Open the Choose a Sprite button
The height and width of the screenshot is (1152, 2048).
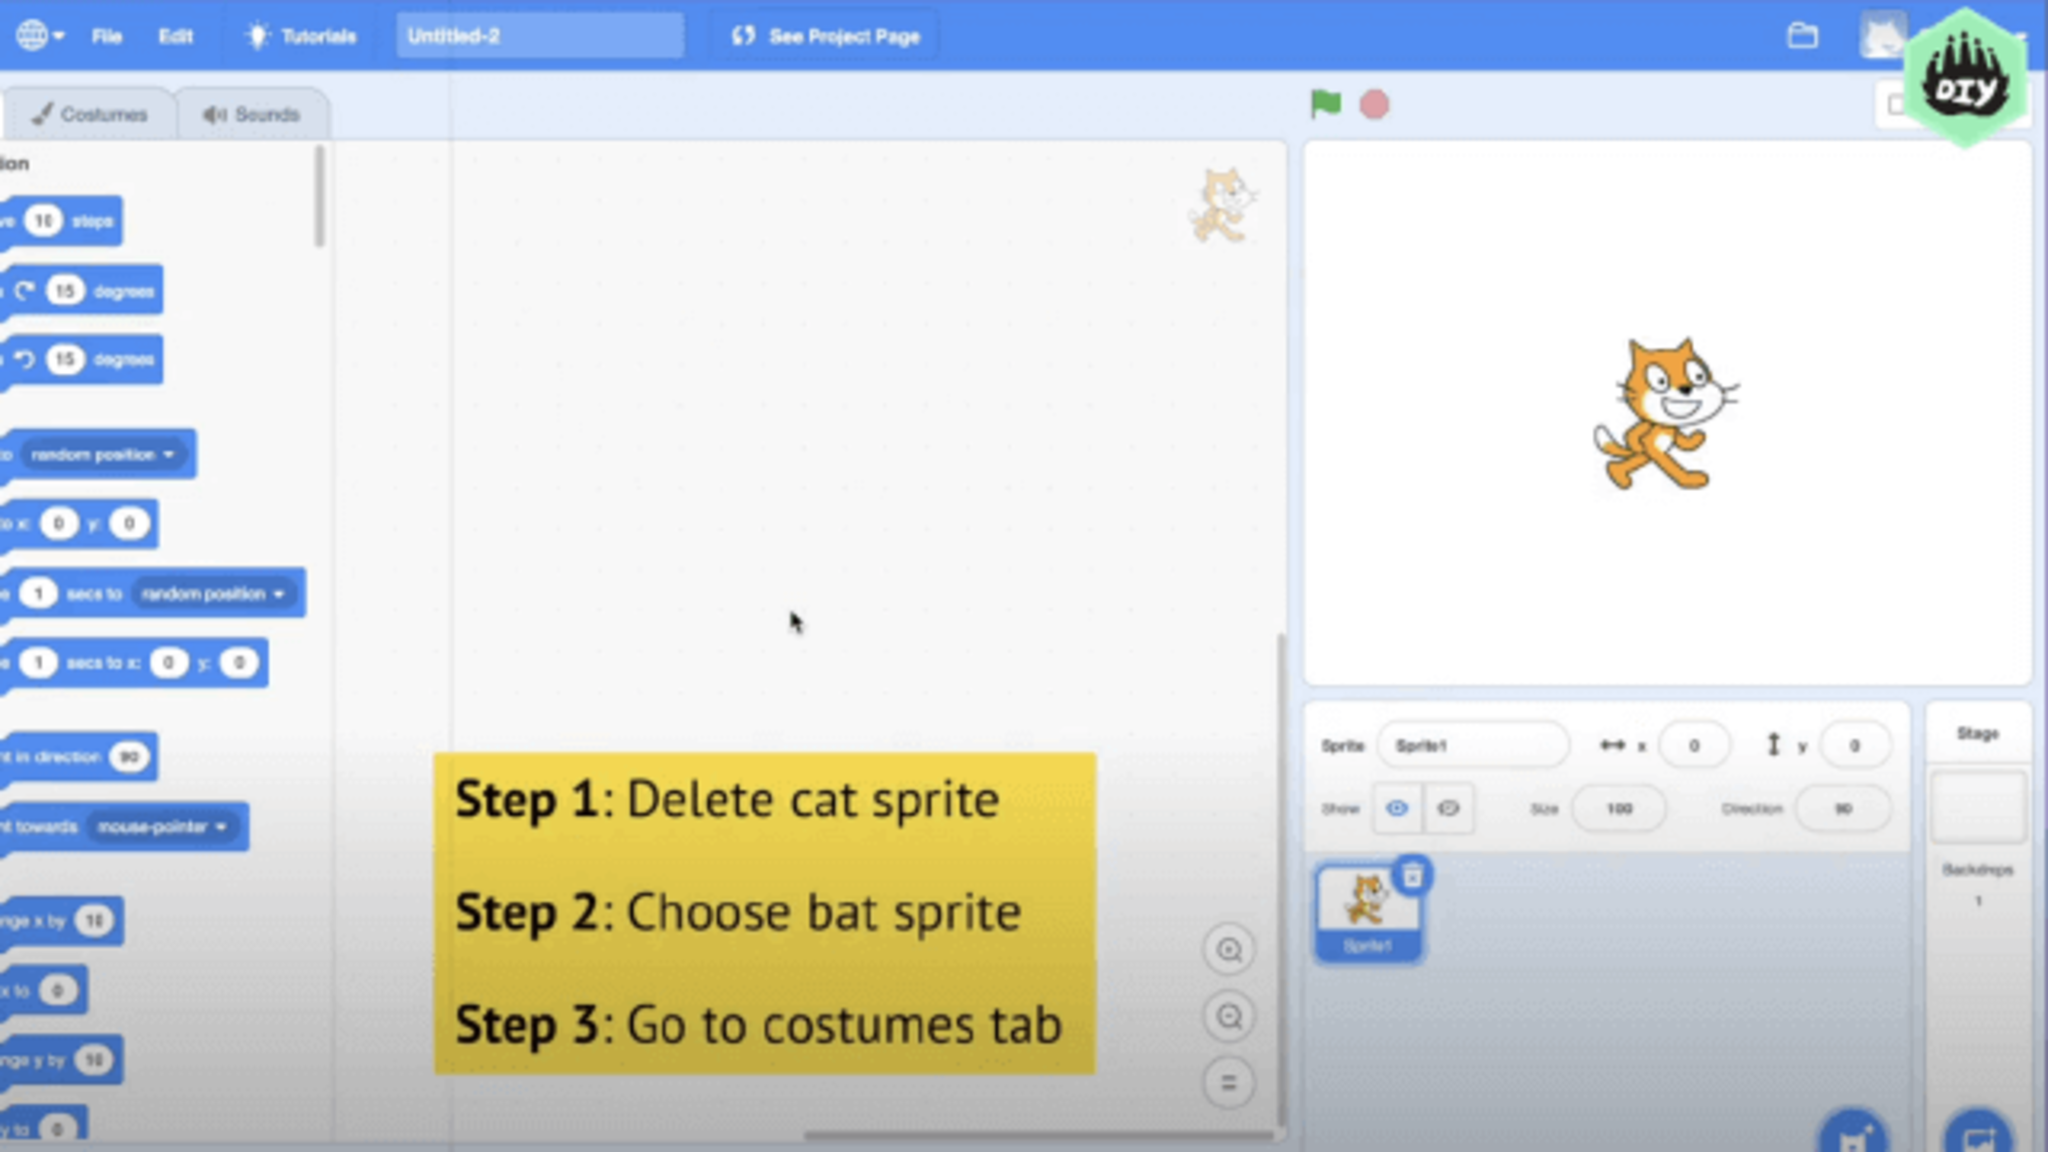coord(1853,1137)
